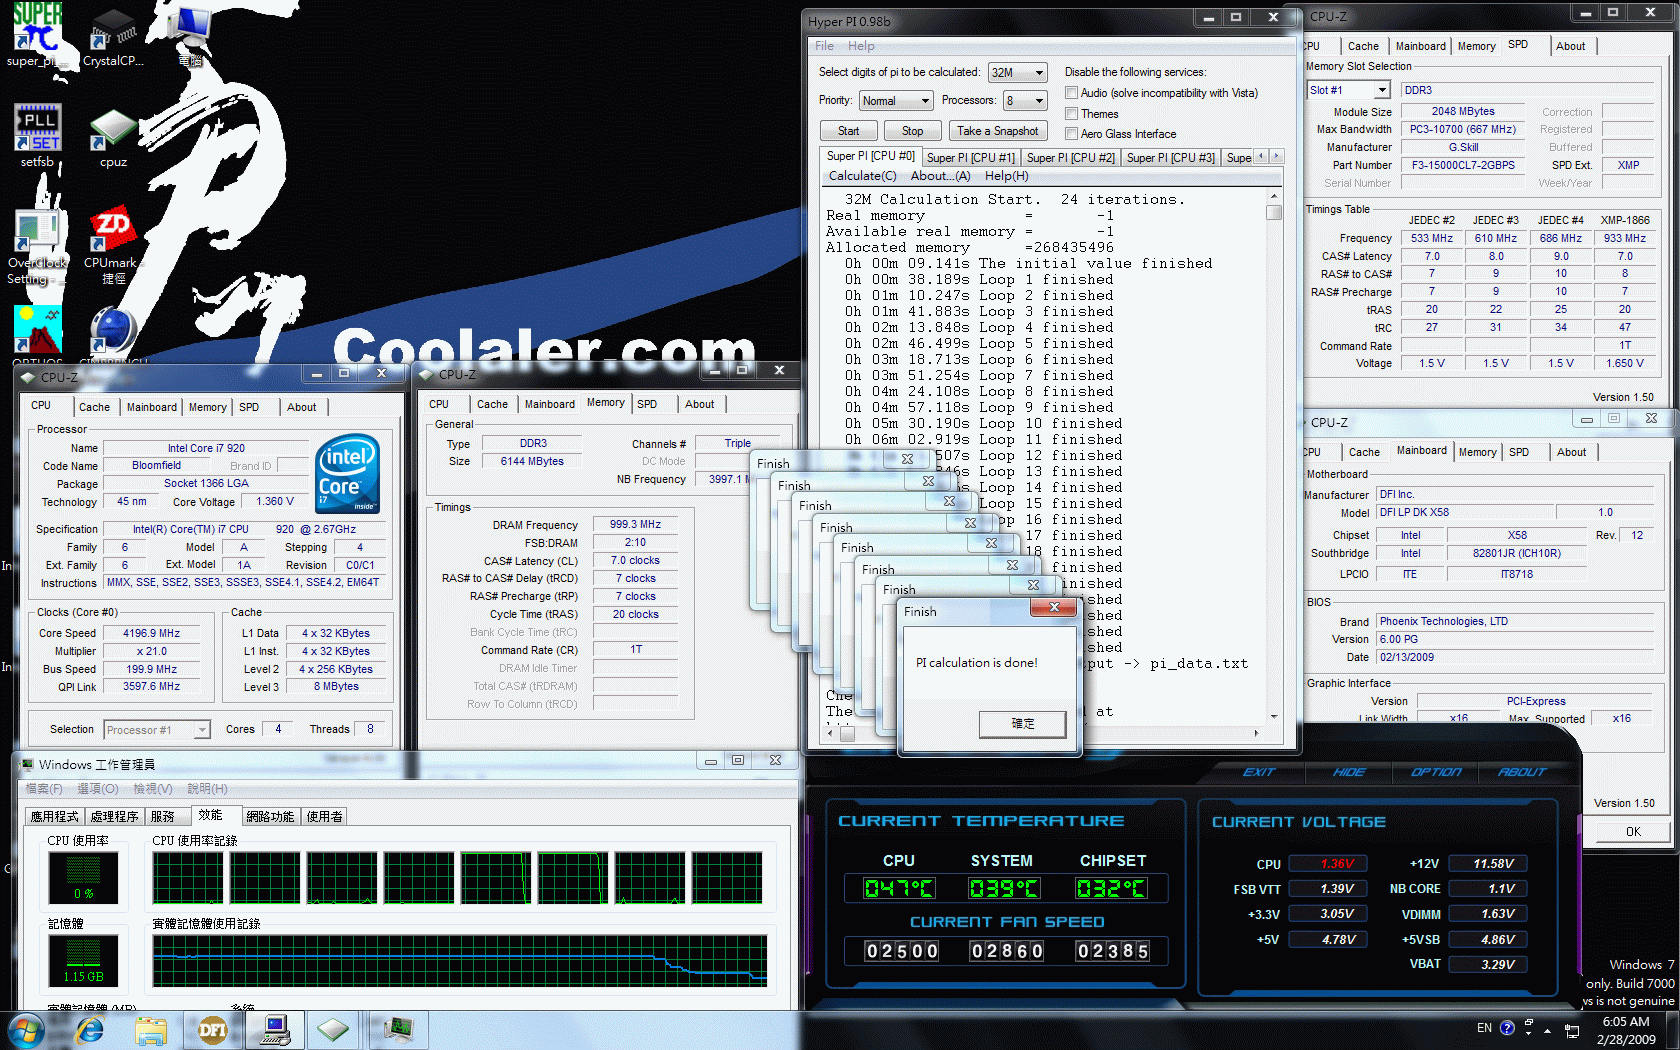The image size is (1680, 1050).
Task: Click OK in the CPU-Z window
Action: pos(1633,831)
